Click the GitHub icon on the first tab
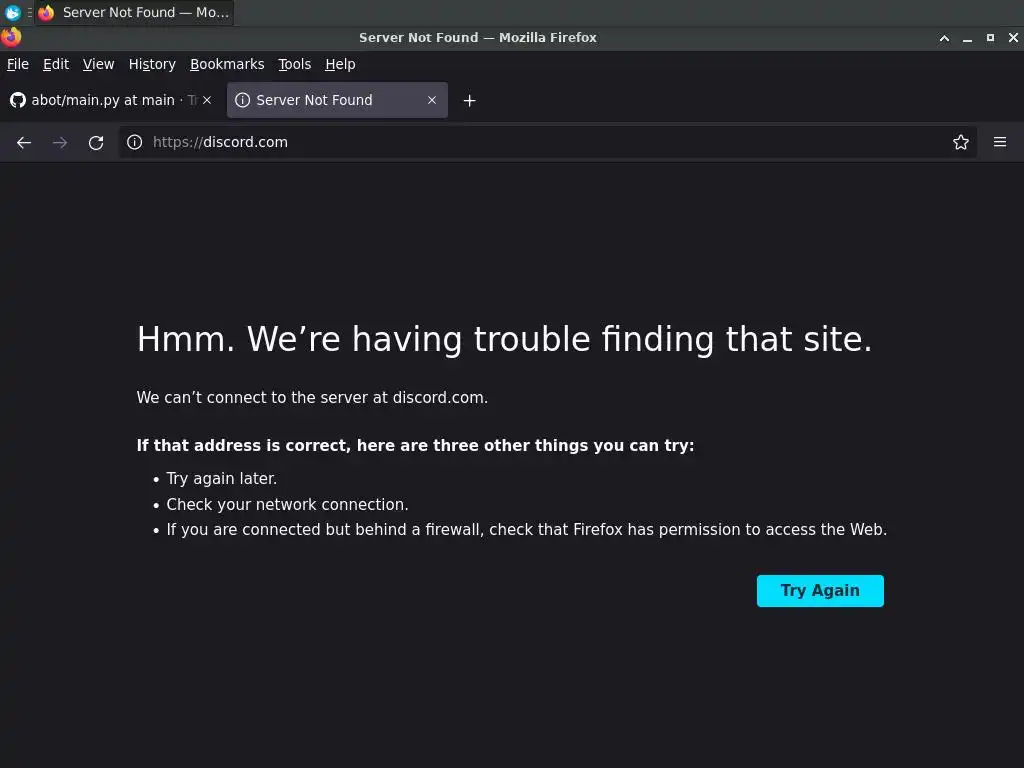Viewport: 1024px width, 768px height. [18, 100]
